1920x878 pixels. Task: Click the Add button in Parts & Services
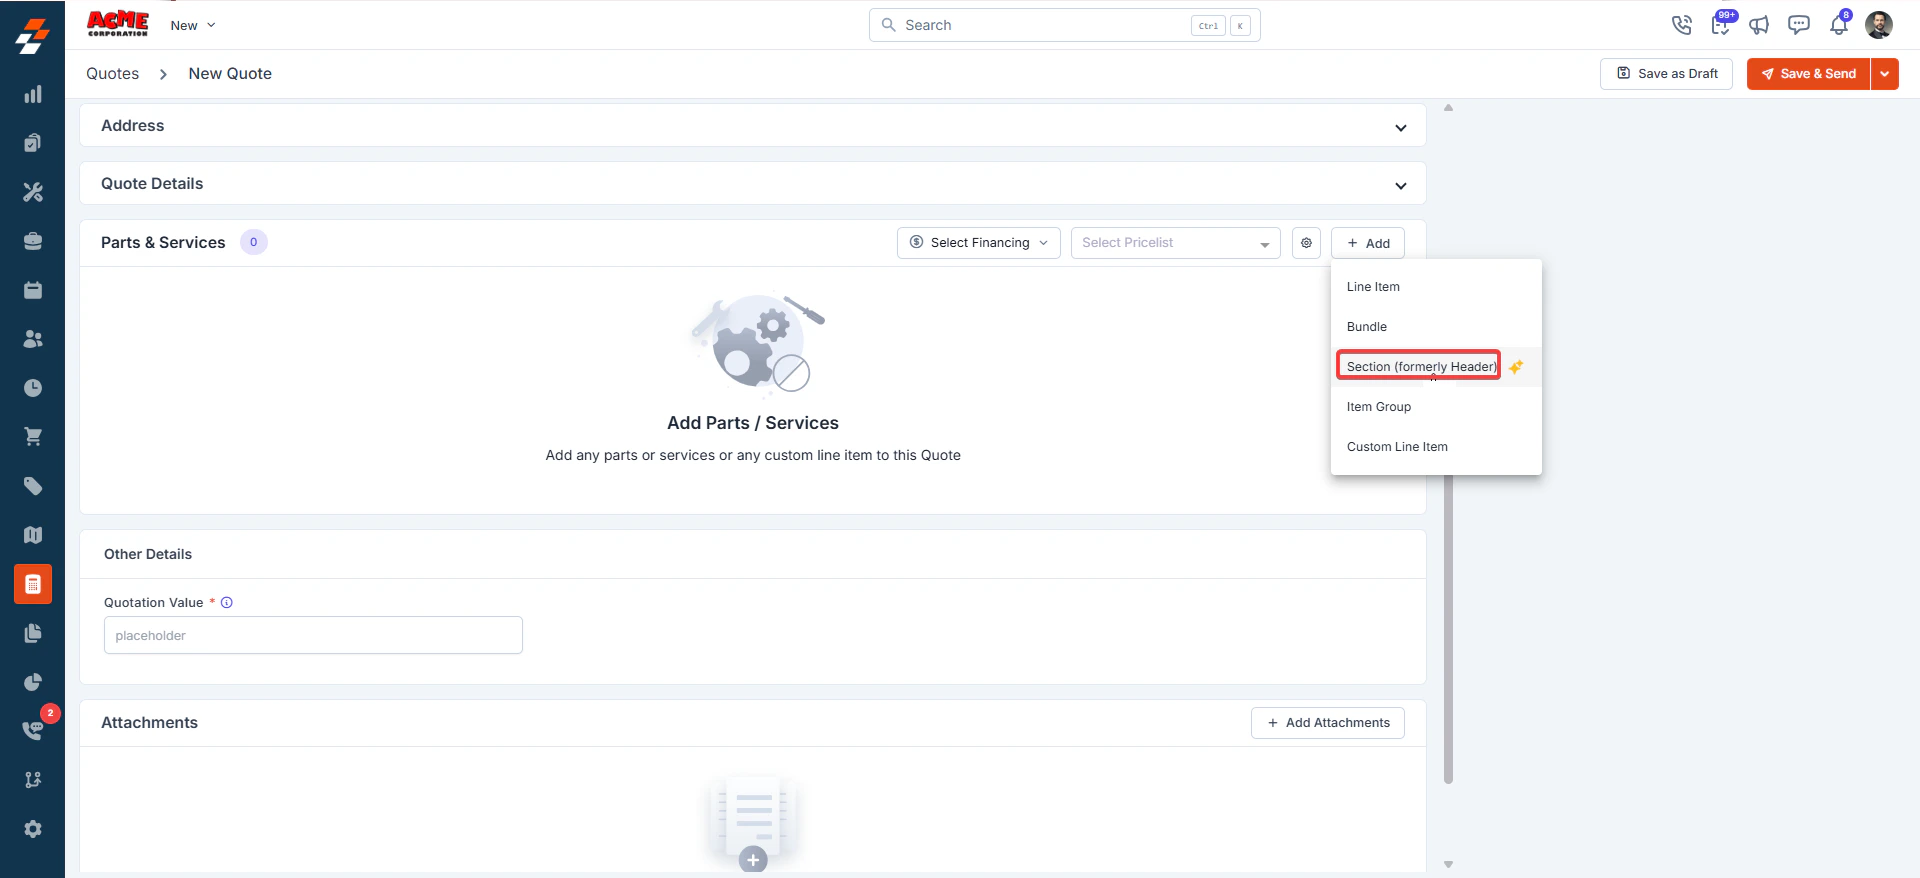coord(1368,243)
